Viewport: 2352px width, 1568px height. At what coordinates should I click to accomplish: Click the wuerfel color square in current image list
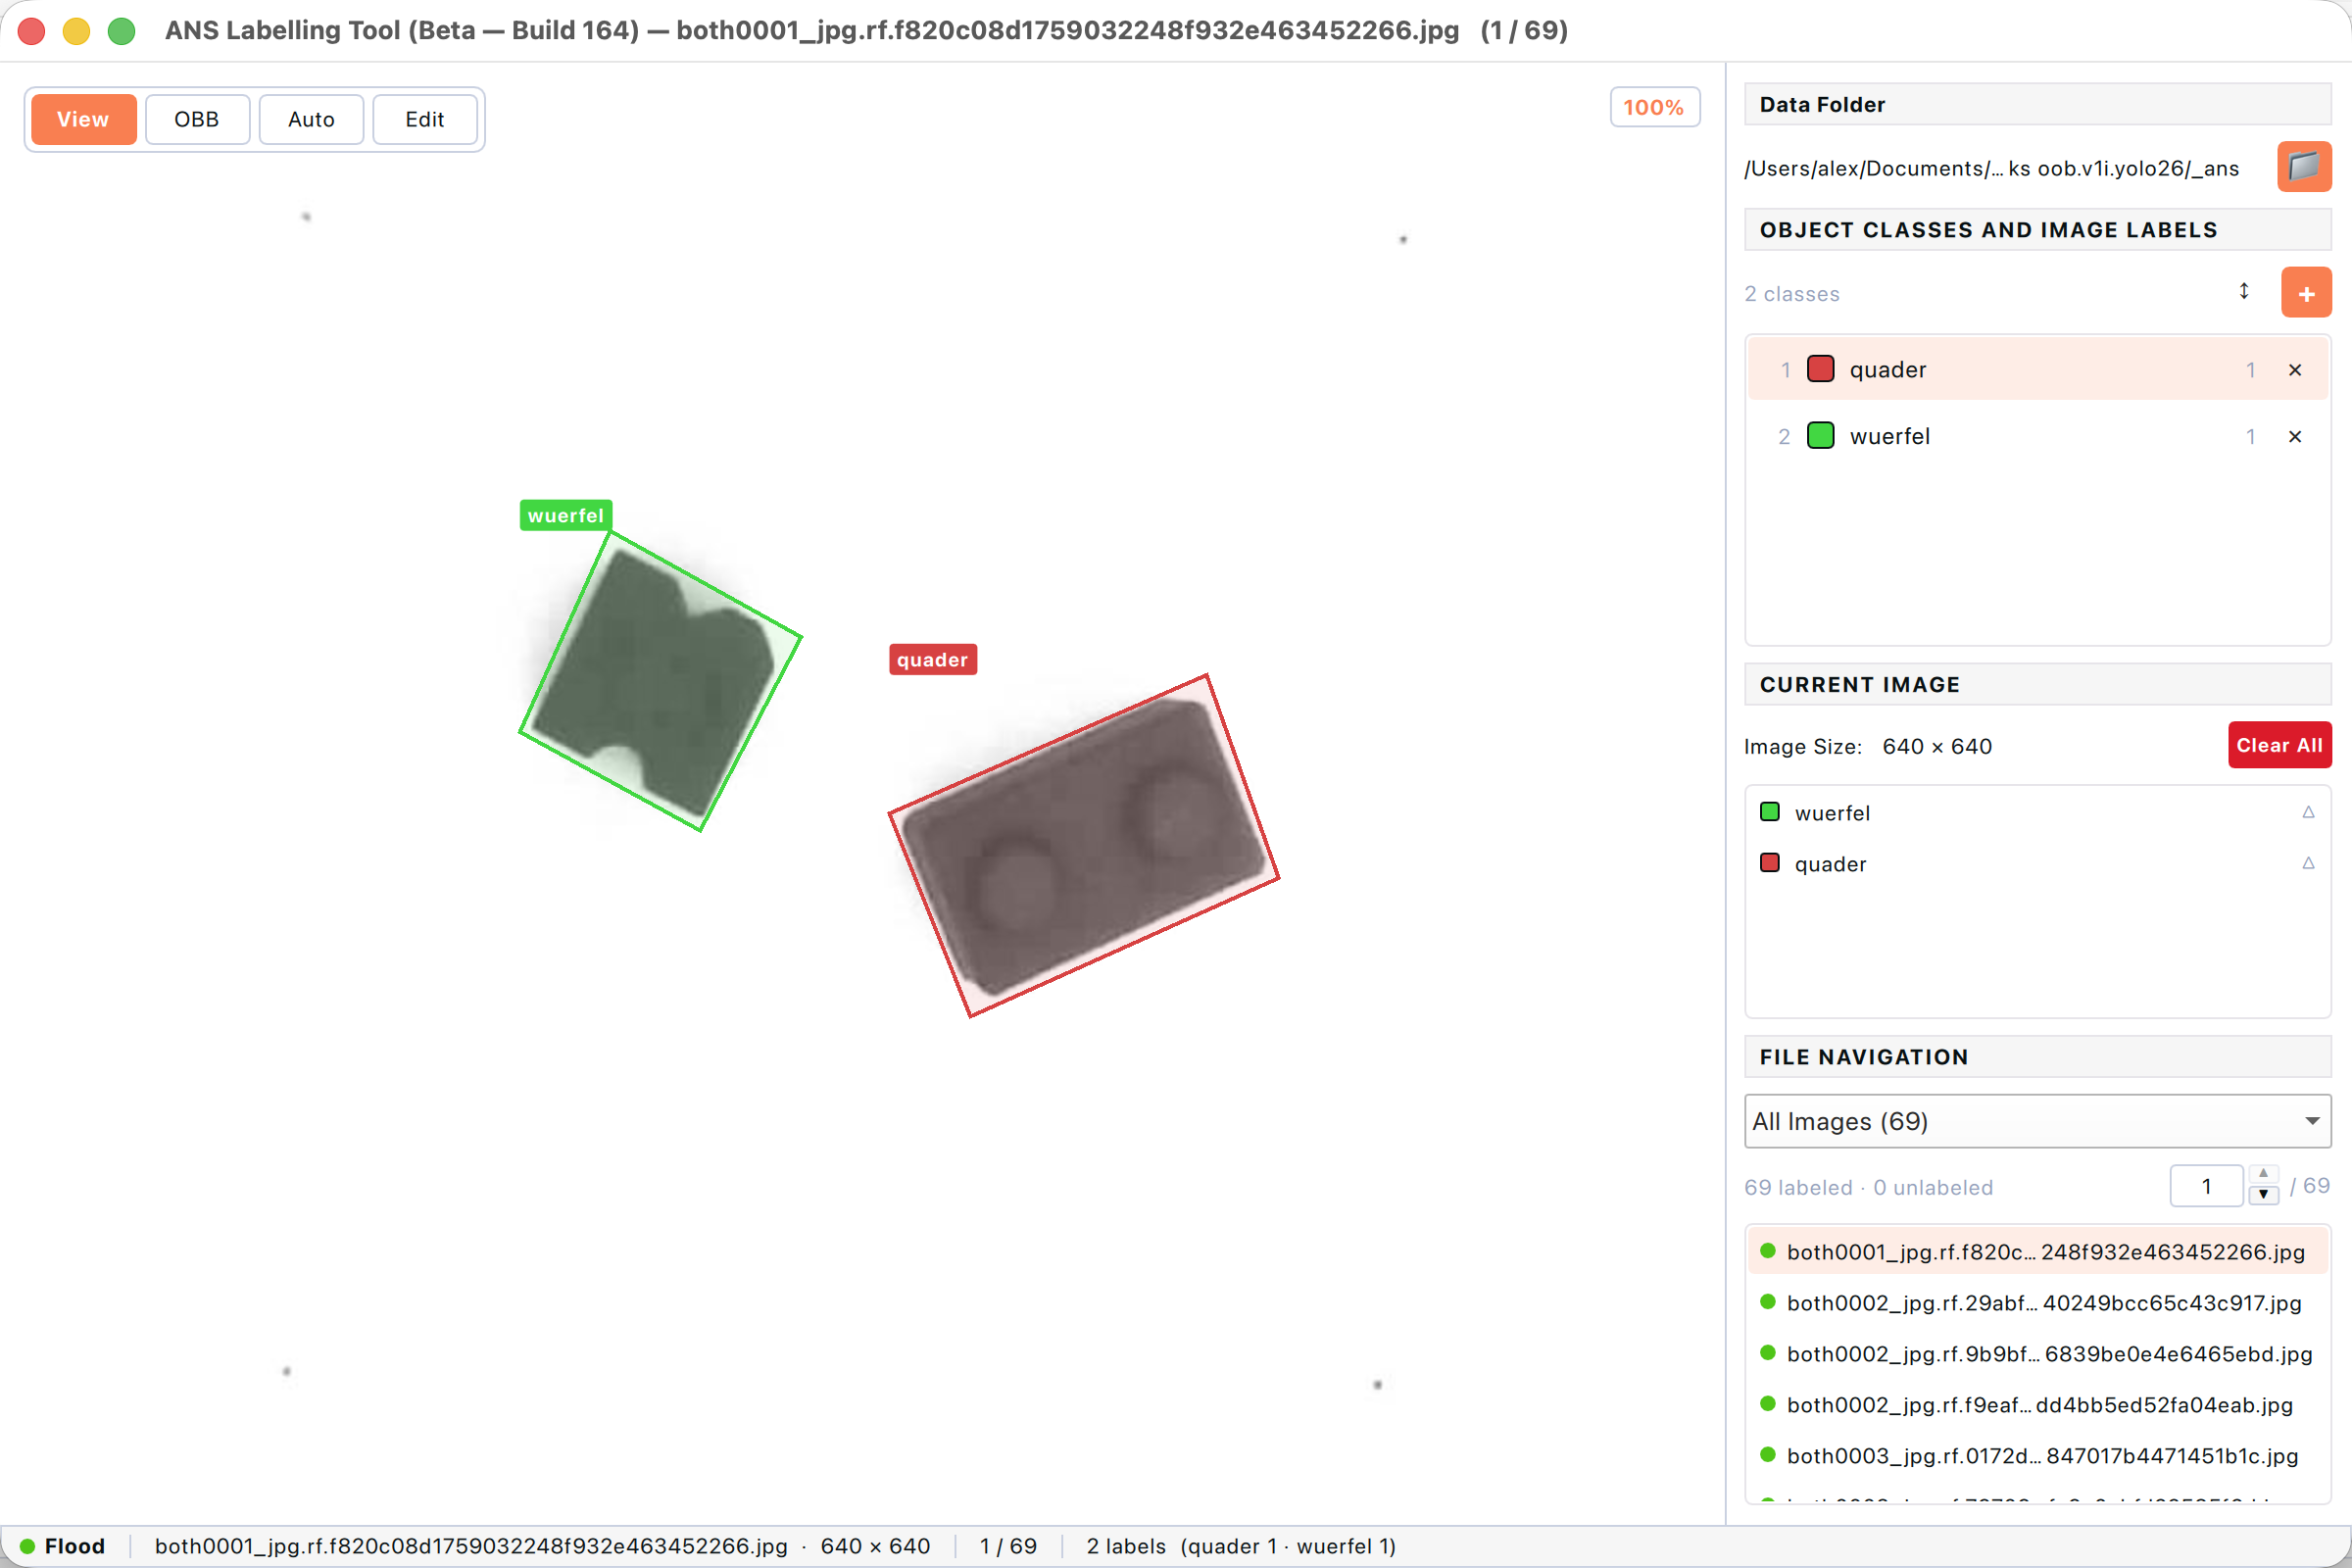click(x=1770, y=811)
